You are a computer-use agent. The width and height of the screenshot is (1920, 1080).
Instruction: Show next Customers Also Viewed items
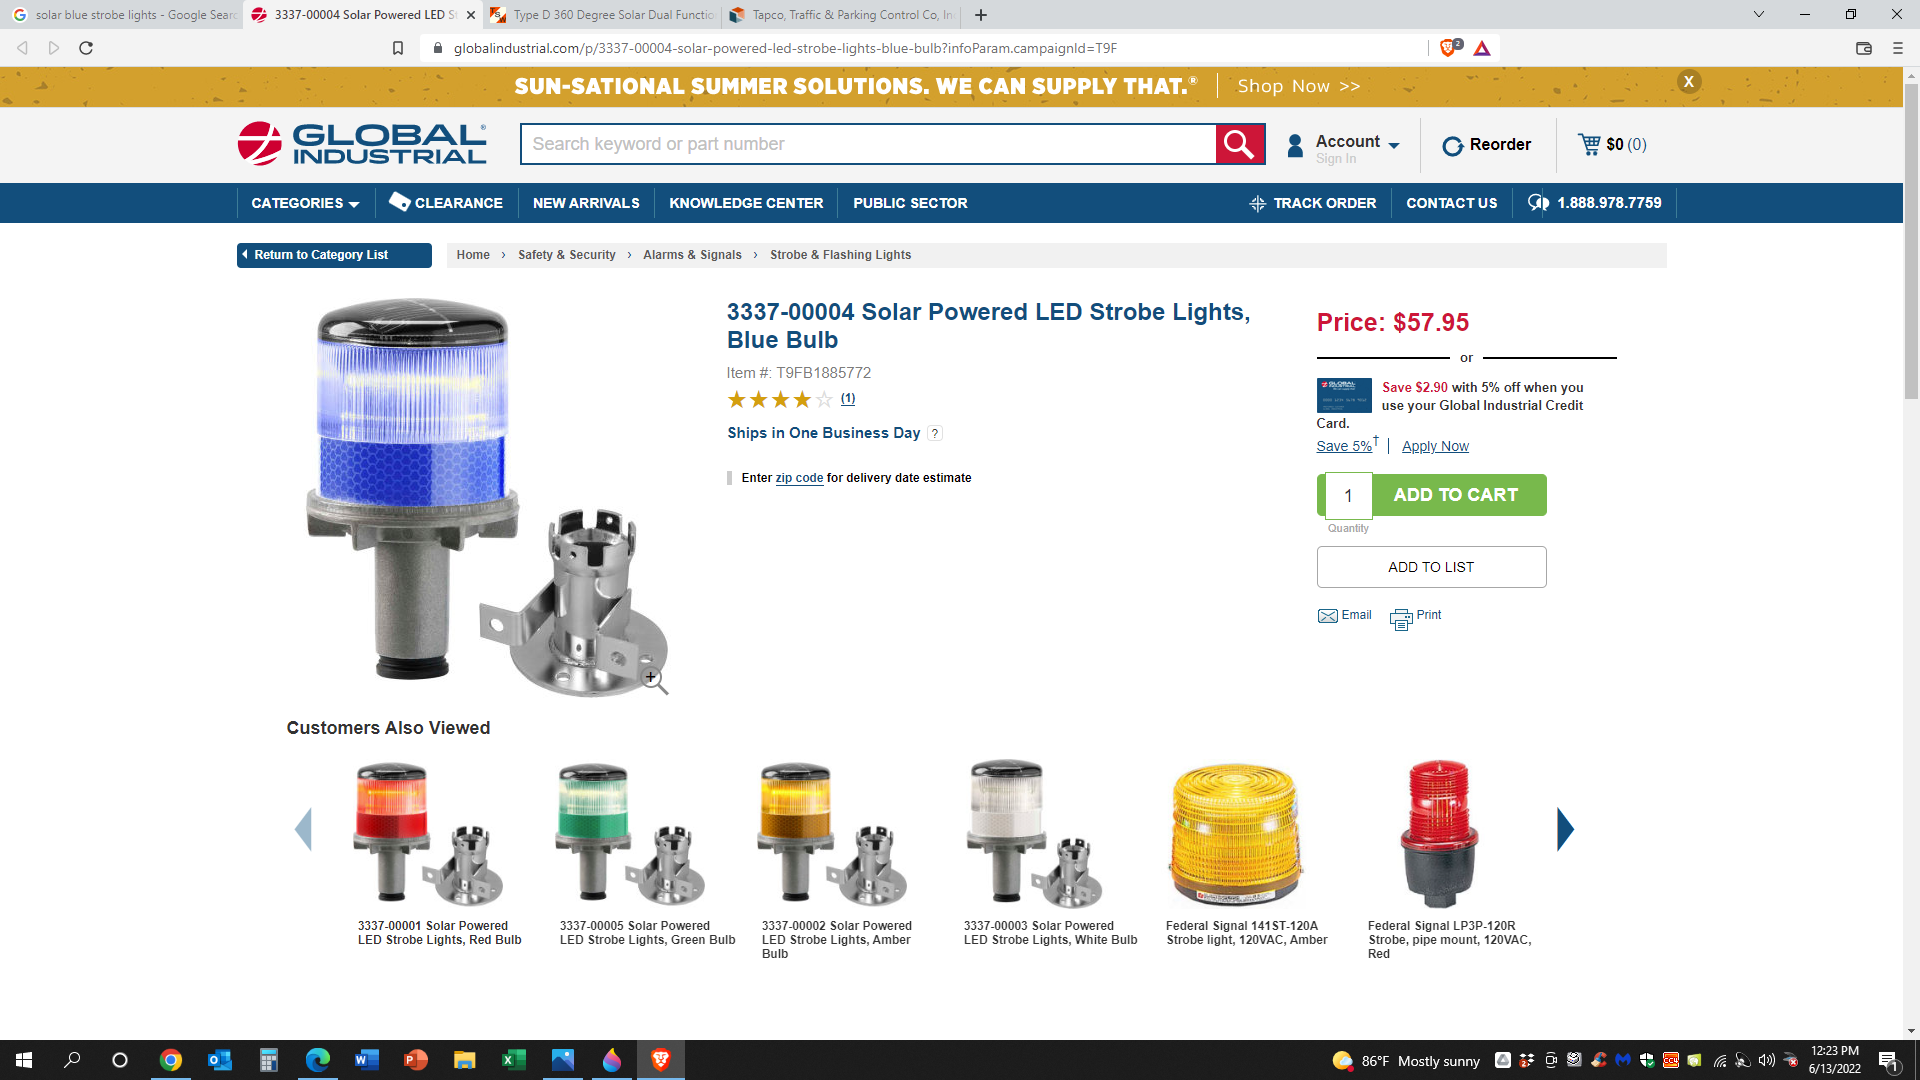click(1565, 829)
